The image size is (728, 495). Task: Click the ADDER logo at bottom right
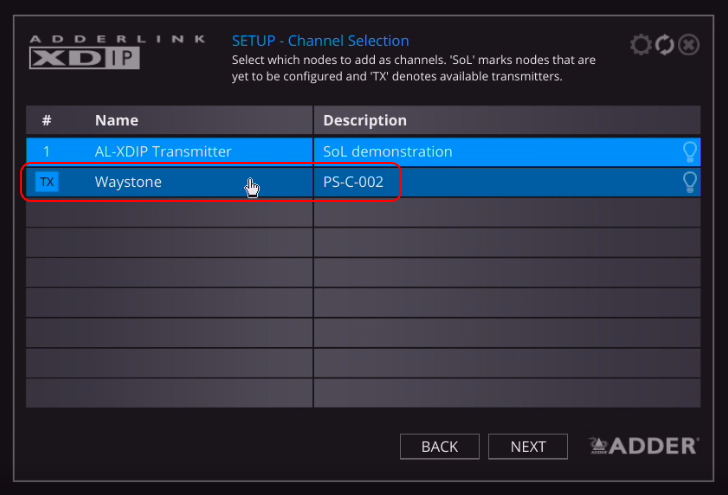643,446
